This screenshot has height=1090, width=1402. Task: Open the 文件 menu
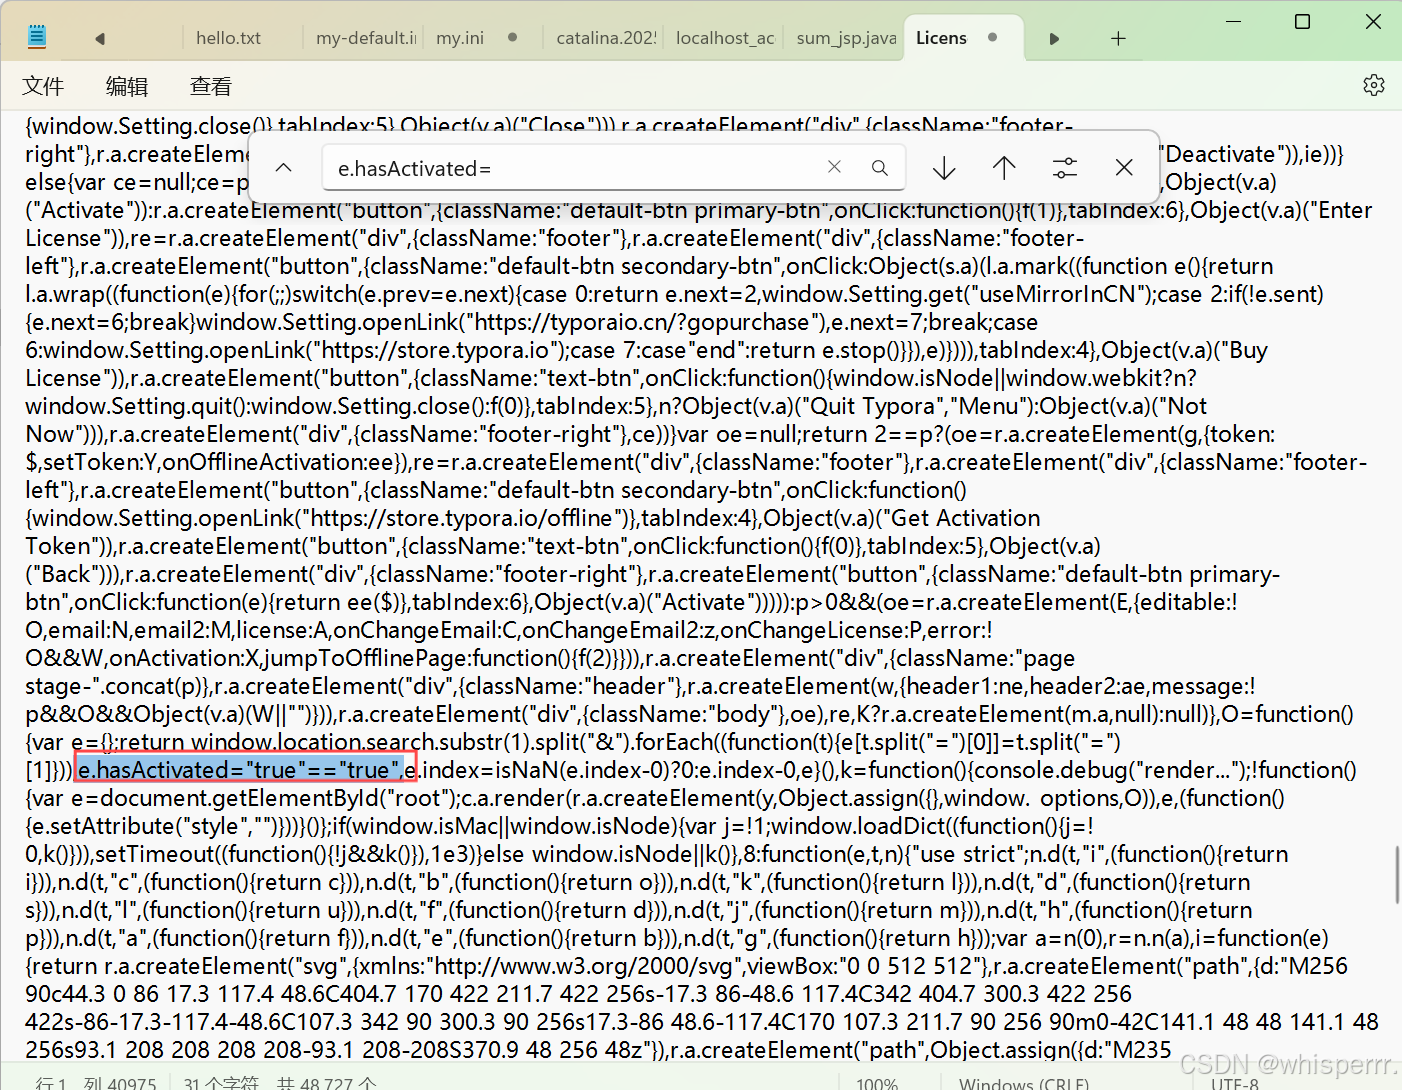tap(43, 87)
